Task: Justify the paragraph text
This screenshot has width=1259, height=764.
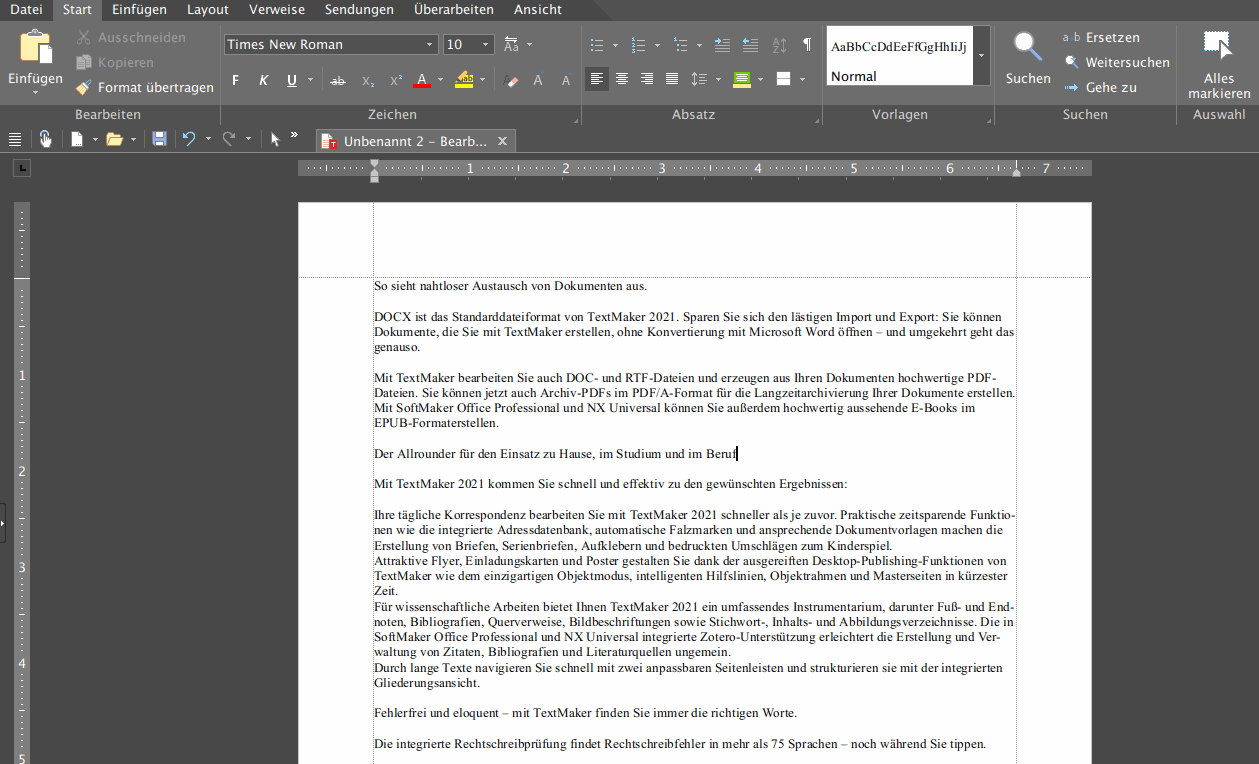Action: [672, 79]
